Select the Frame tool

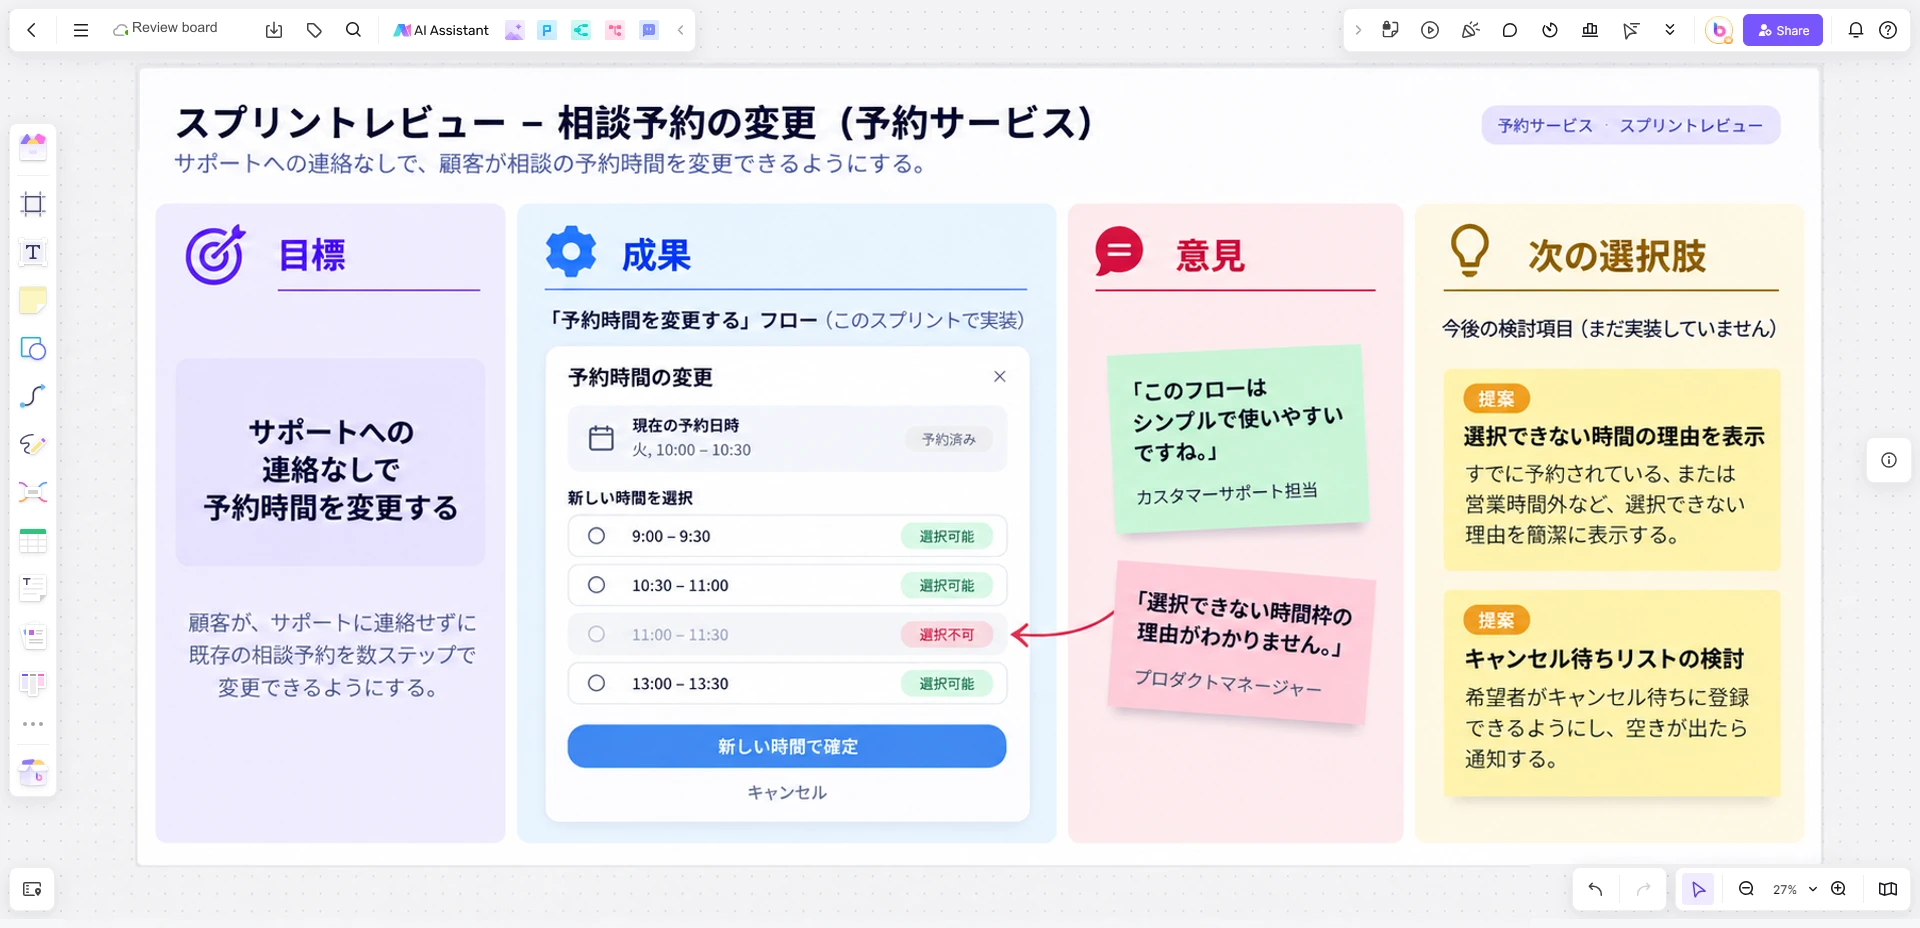[x=33, y=204]
